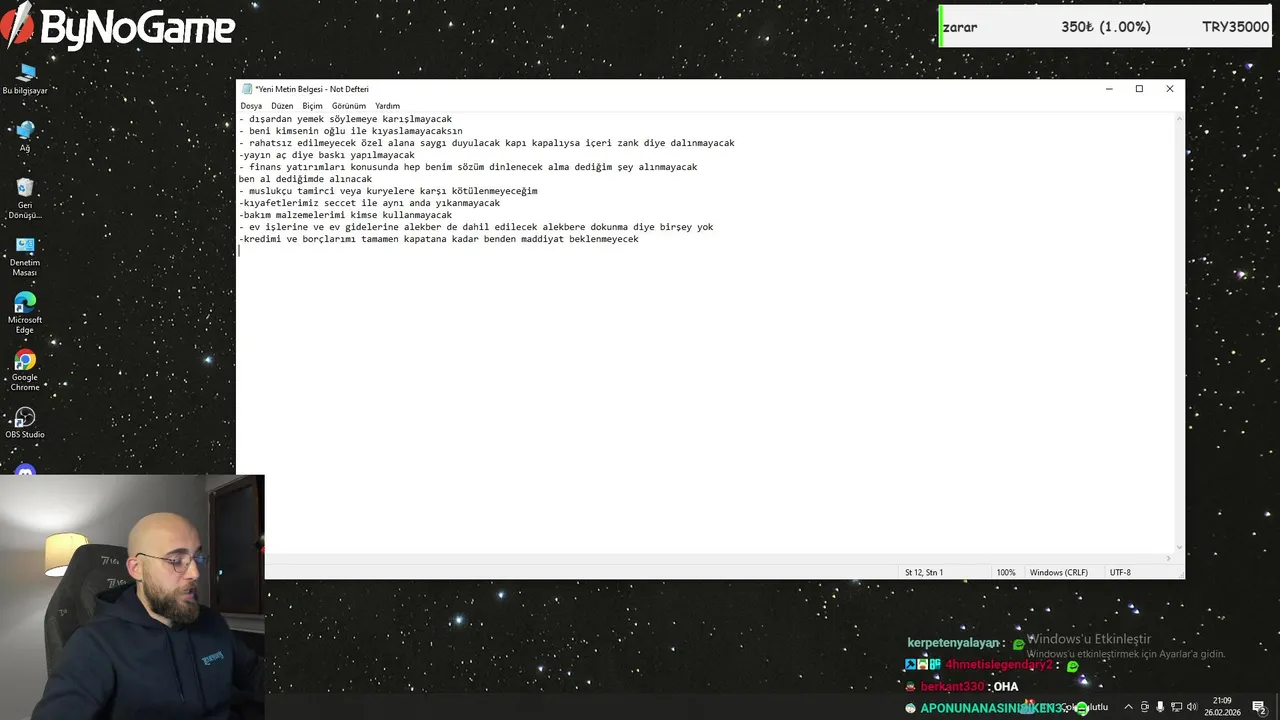Maximize the Notepad window
This screenshot has width=1280, height=720.
[1139, 89]
